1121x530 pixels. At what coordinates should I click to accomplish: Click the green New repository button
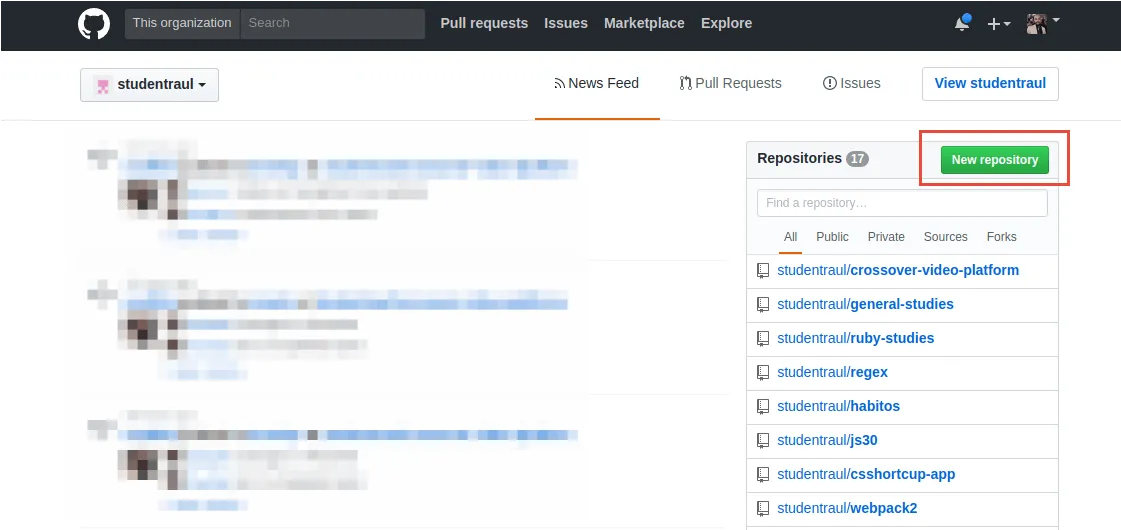pos(994,160)
